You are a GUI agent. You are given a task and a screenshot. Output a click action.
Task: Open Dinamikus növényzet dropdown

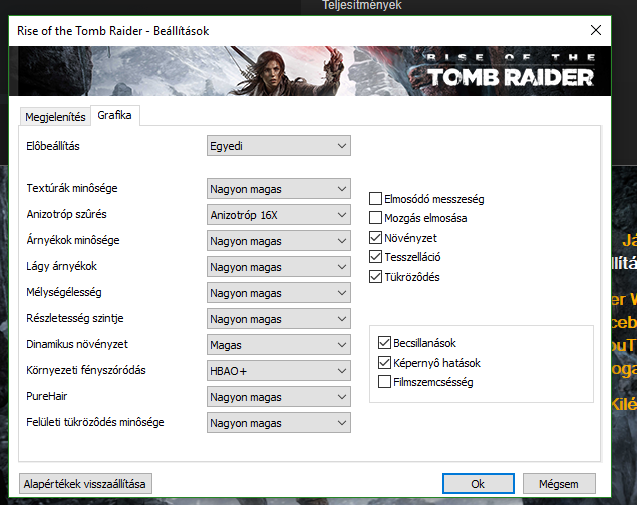[279, 345]
